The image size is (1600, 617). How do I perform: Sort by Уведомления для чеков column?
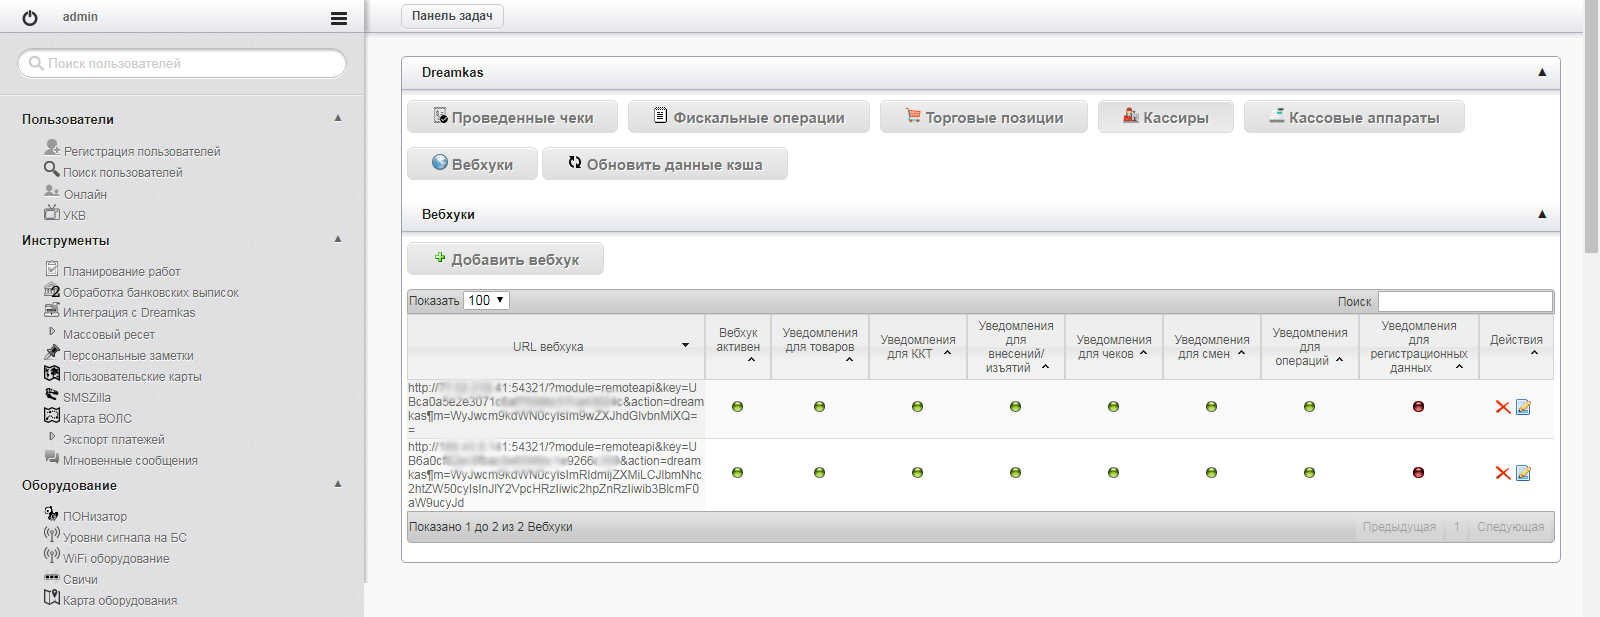click(x=1114, y=347)
